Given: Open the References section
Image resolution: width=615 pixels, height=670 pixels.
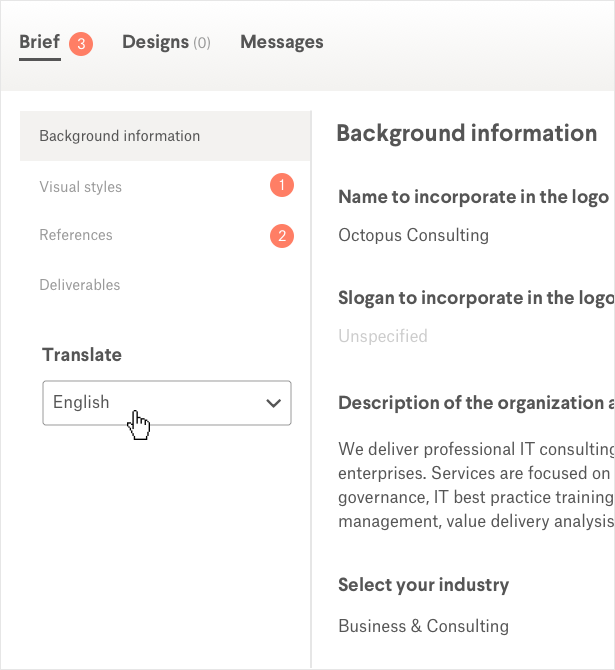Looking at the screenshot, I should (x=76, y=235).
